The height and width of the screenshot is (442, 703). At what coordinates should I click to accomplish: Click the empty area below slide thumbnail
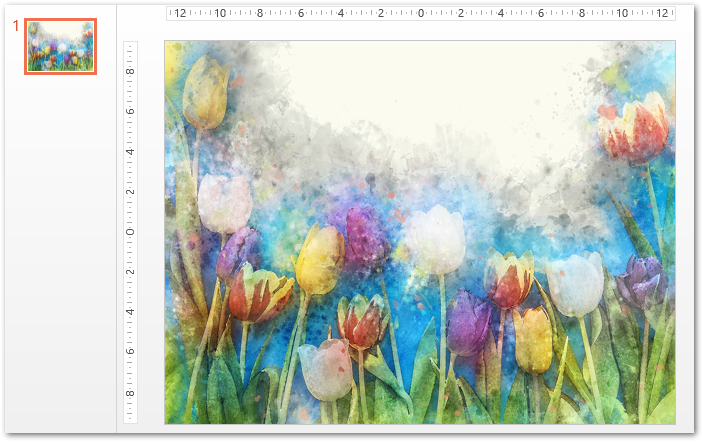click(x=60, y=250)
